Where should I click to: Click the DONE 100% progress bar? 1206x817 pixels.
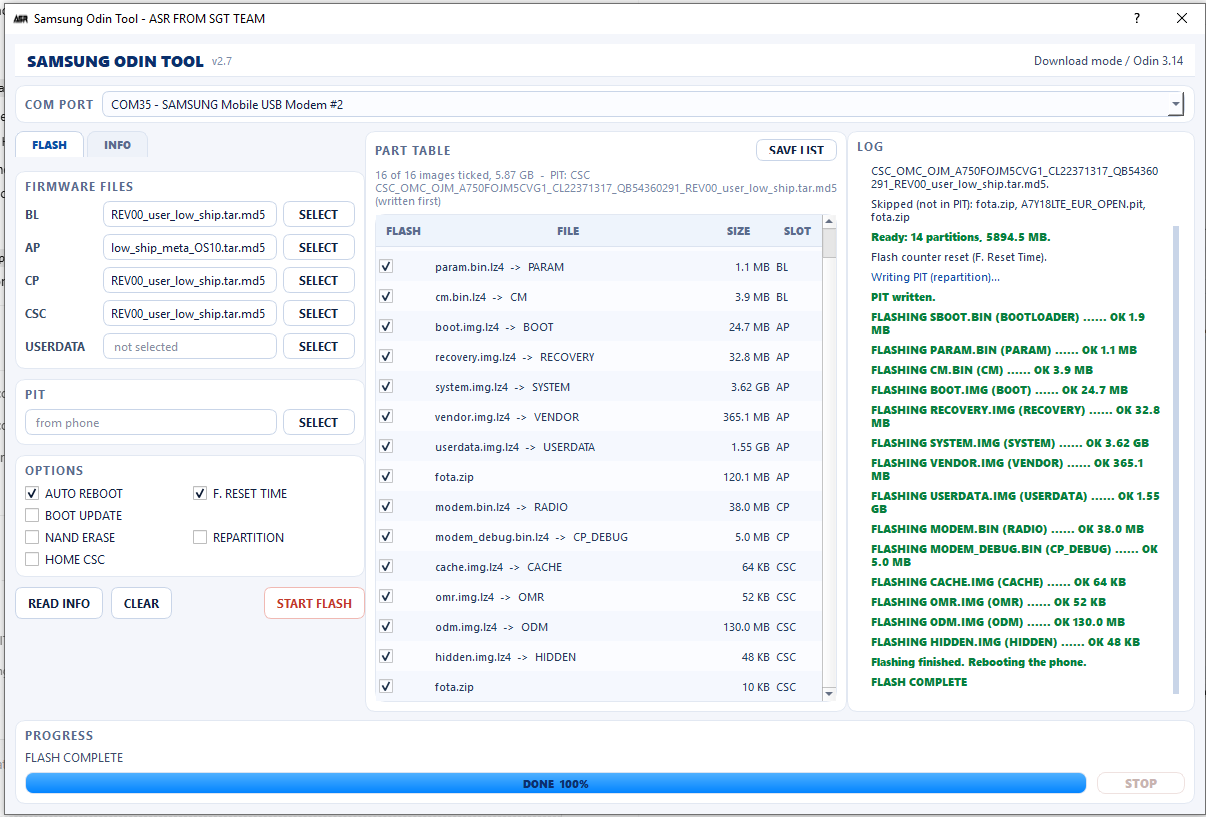[555, 783]
